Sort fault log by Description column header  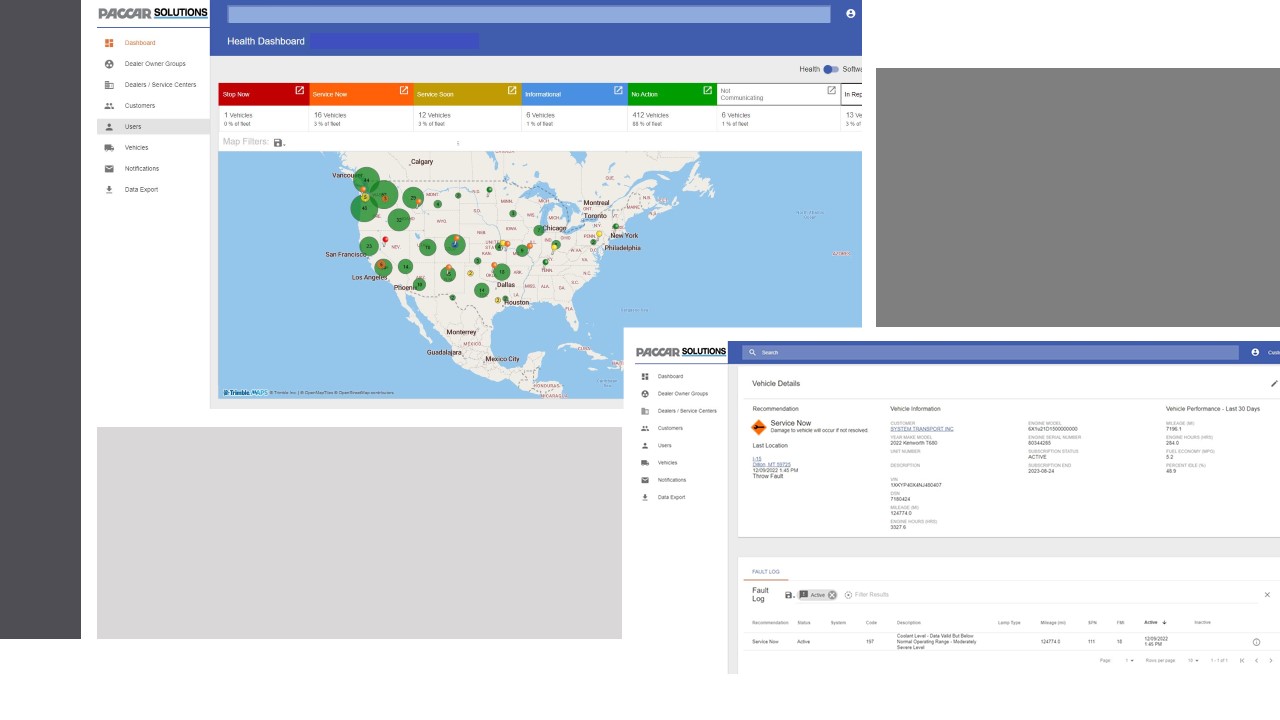tap(909, 622)
